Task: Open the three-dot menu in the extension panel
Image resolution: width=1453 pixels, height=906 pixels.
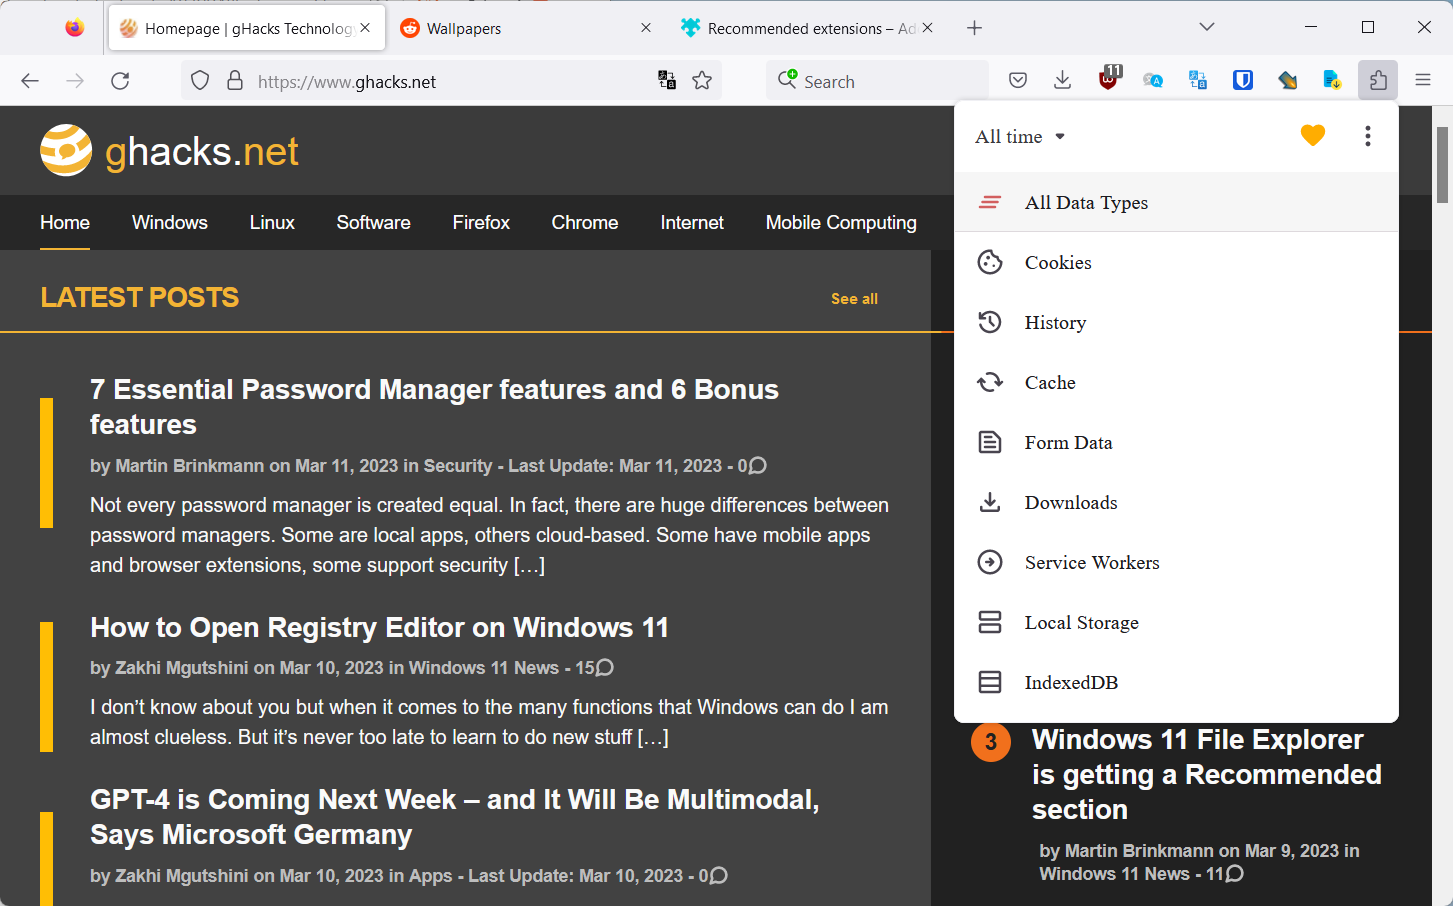Action: [x=1367, y=136]
